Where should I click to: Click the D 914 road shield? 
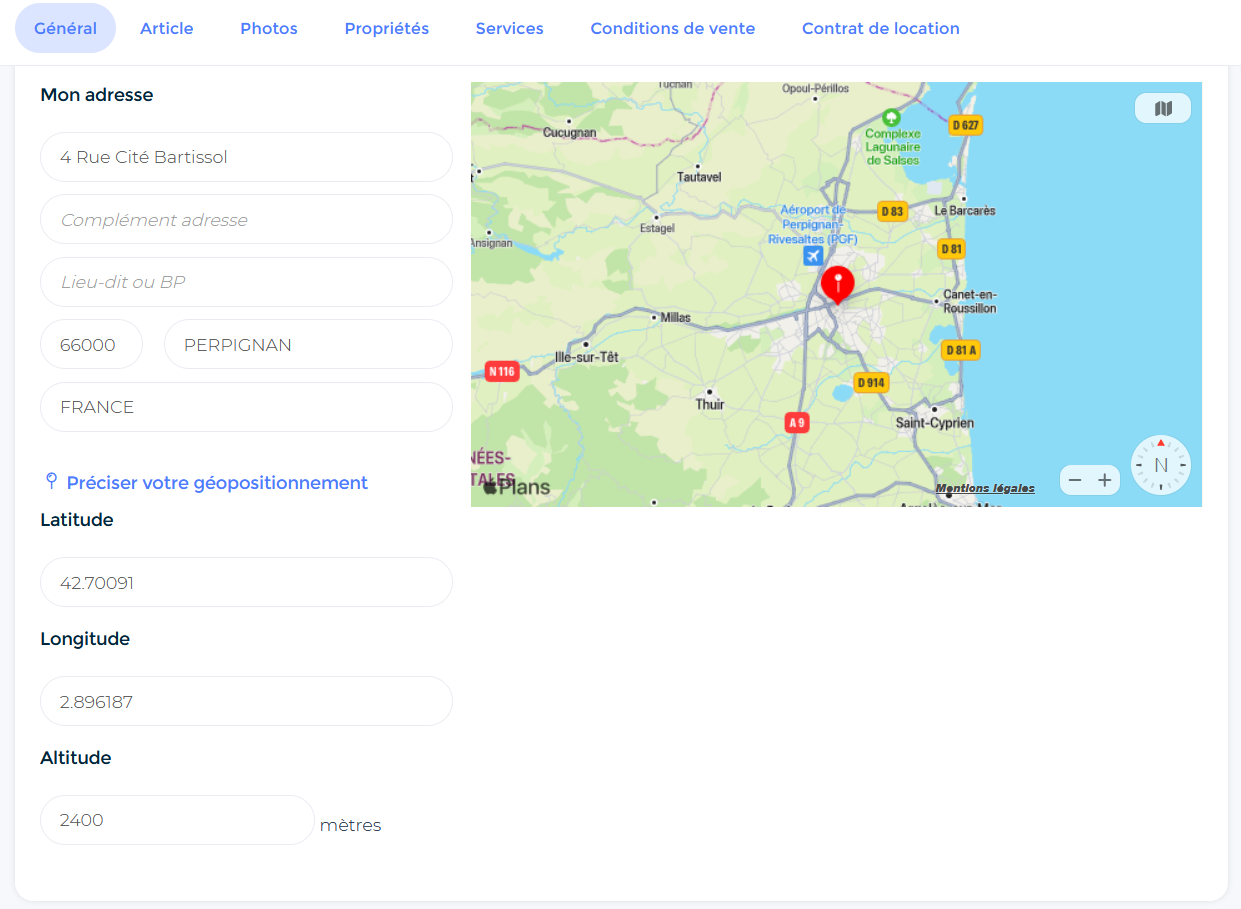coord(871,382)
